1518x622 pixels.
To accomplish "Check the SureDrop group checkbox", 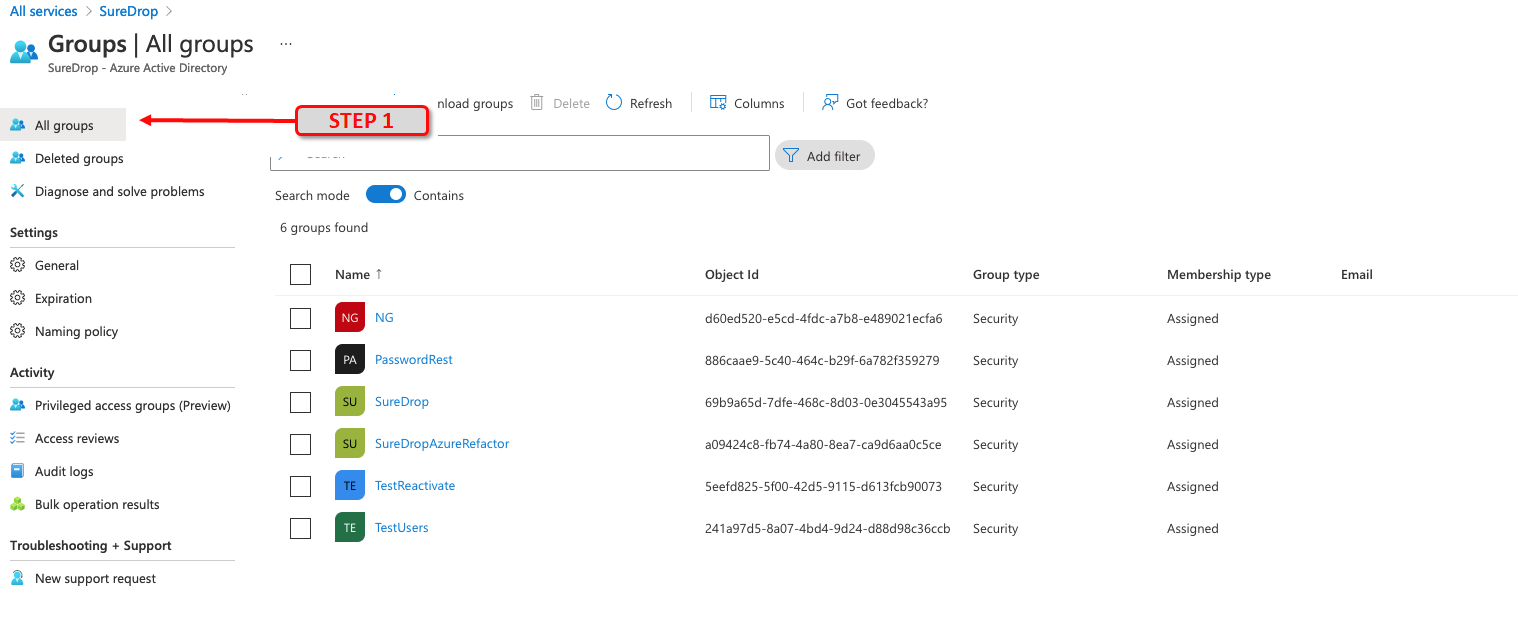I will click(300, 402).
